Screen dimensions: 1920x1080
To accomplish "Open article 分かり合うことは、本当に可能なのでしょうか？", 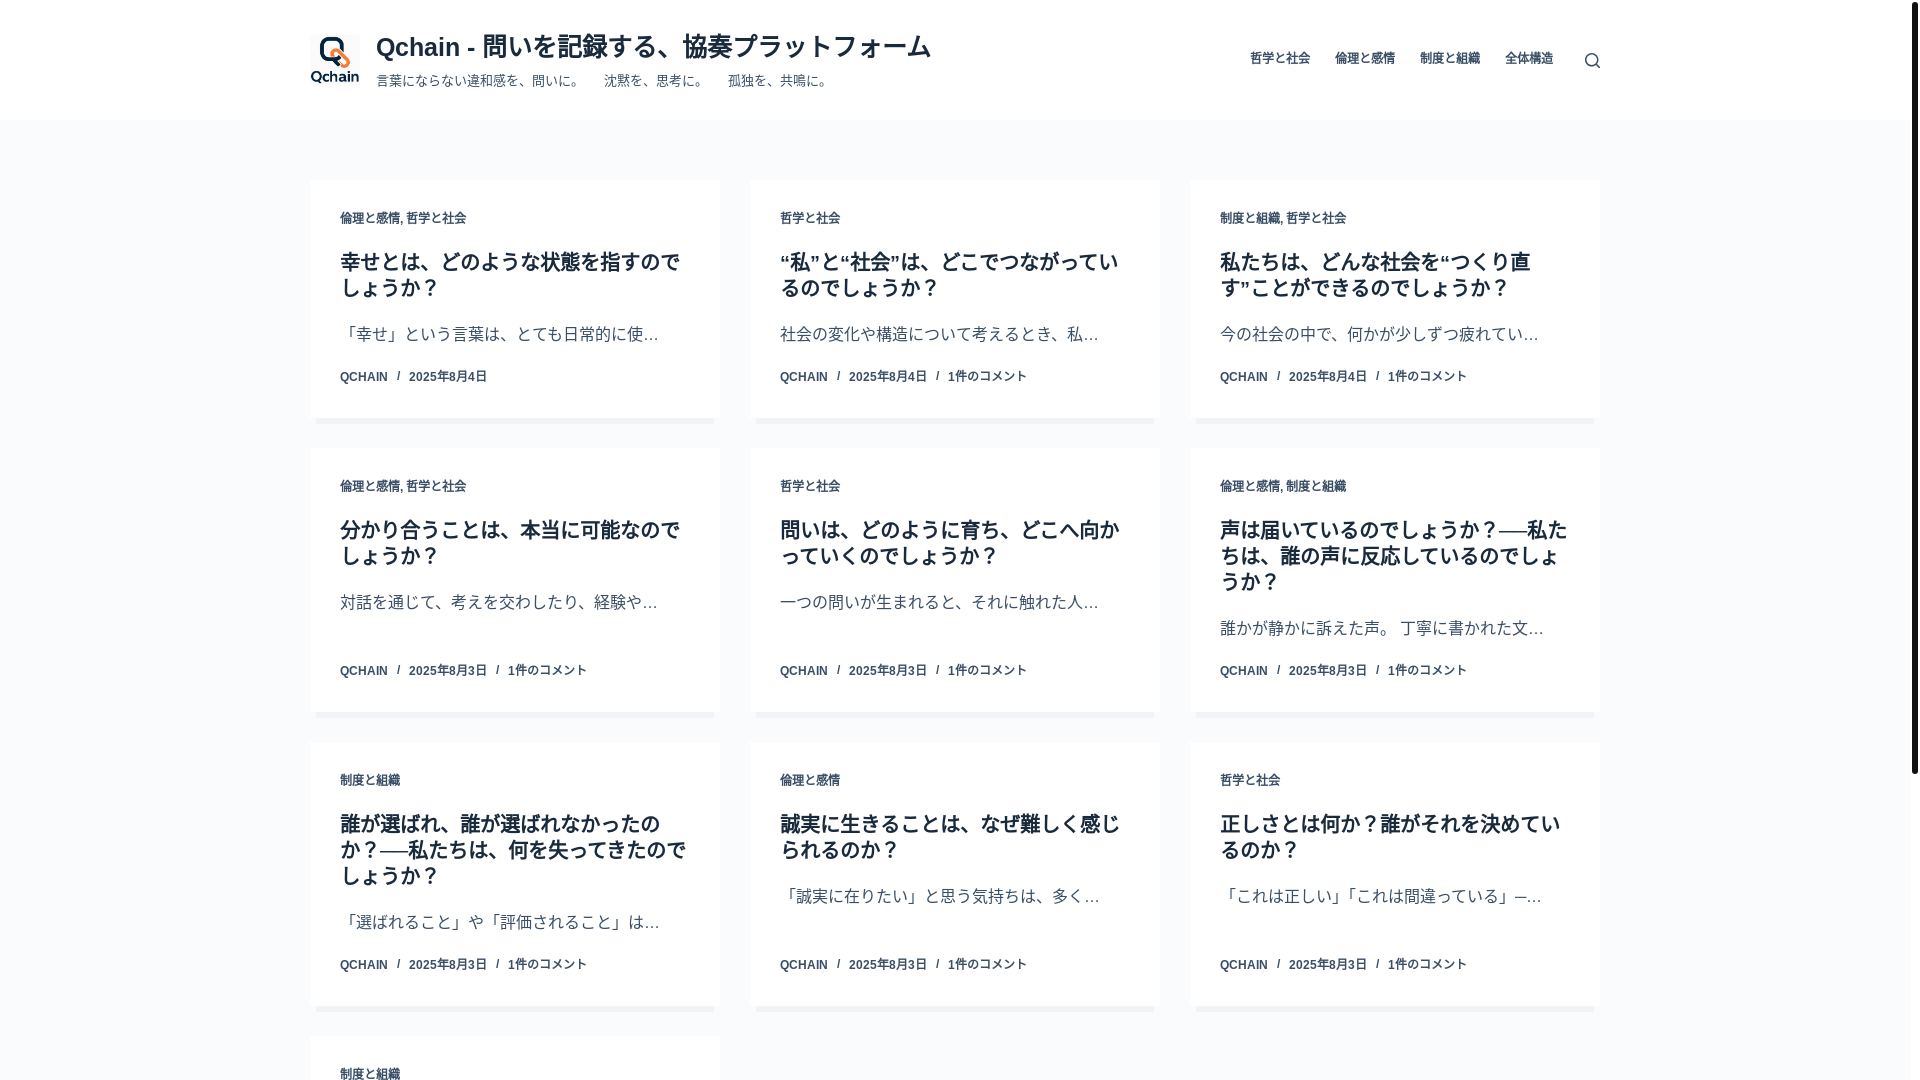I will click(x=510, y=543).
